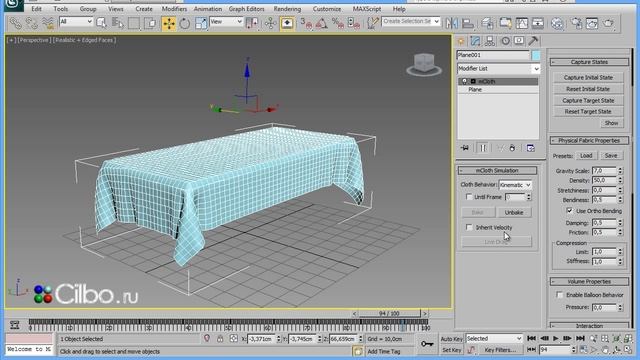The height and width of the screenshot is (360, 640).
Task: Click the Set Keys key icon
Action: point(427,344)
